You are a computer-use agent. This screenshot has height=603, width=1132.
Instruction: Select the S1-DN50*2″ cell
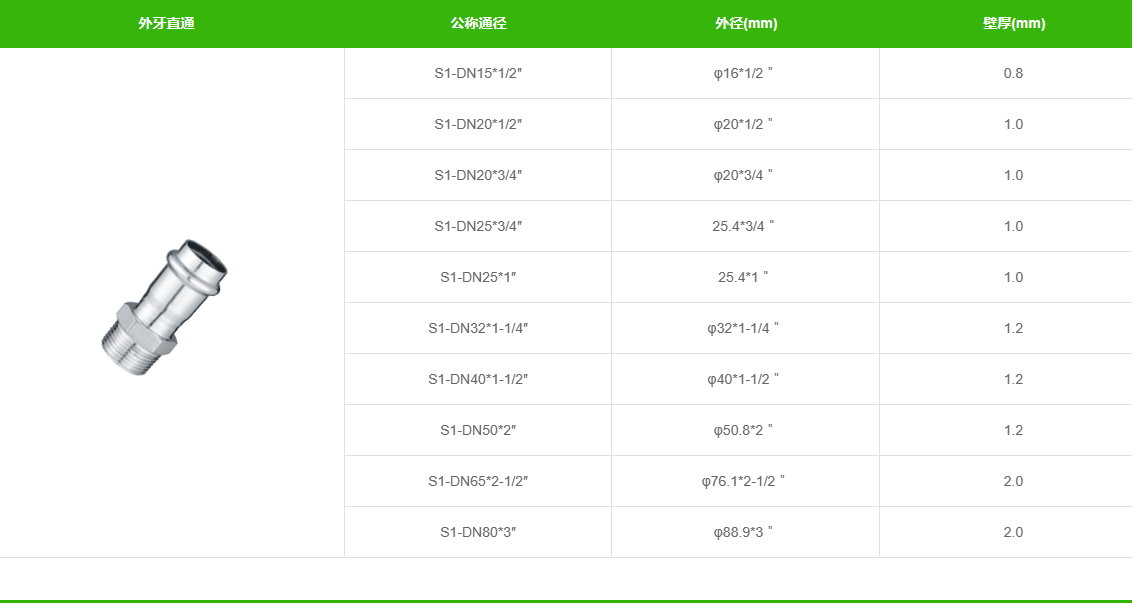pos(478,430)
